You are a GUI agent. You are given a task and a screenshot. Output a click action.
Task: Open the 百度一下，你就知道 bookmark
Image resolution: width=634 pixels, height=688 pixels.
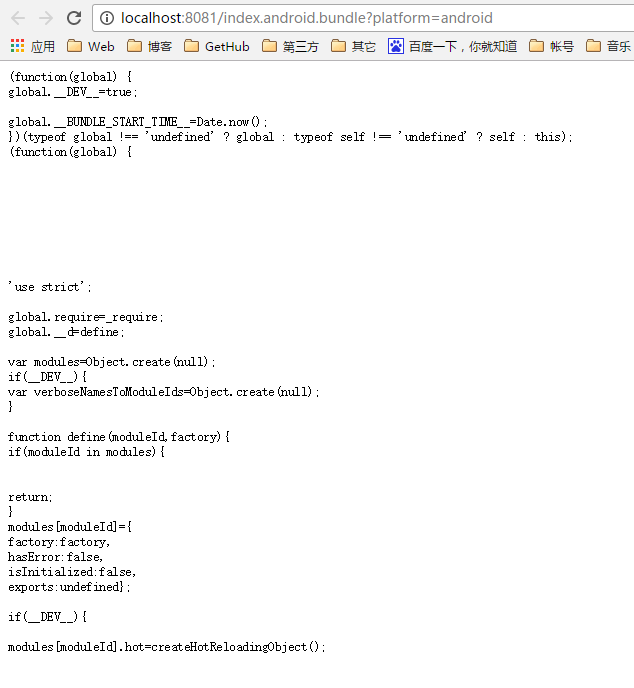click(452, 46)
